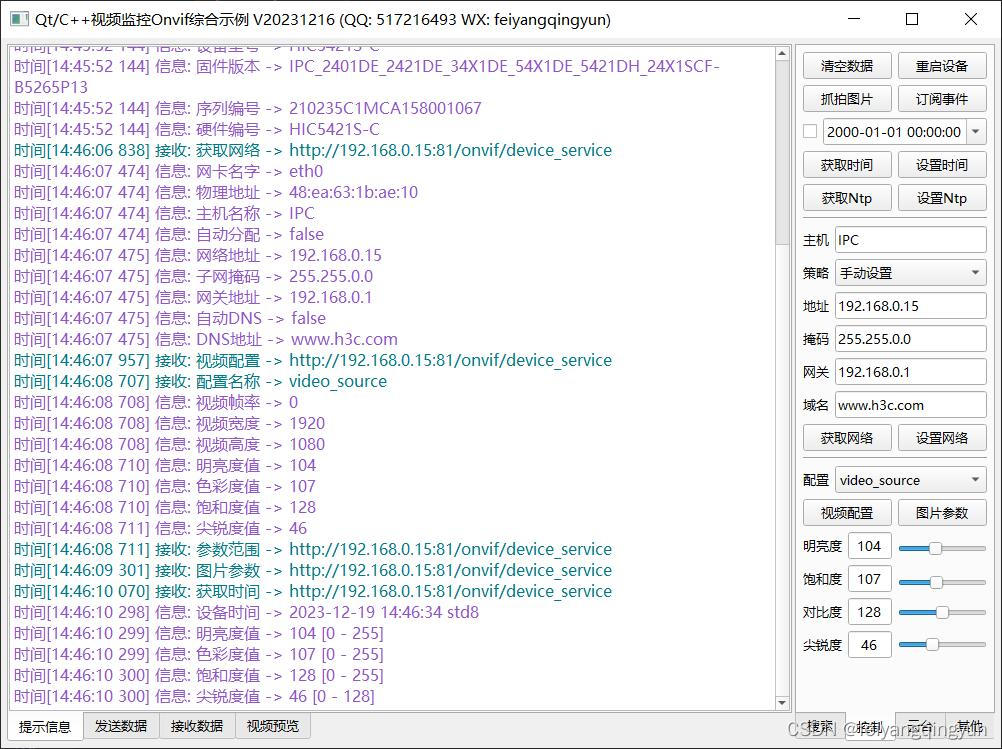The image size is (1002, 749).
Task: Click 设置Ntp to set NTP server
Action: click(x=942, y=197)
